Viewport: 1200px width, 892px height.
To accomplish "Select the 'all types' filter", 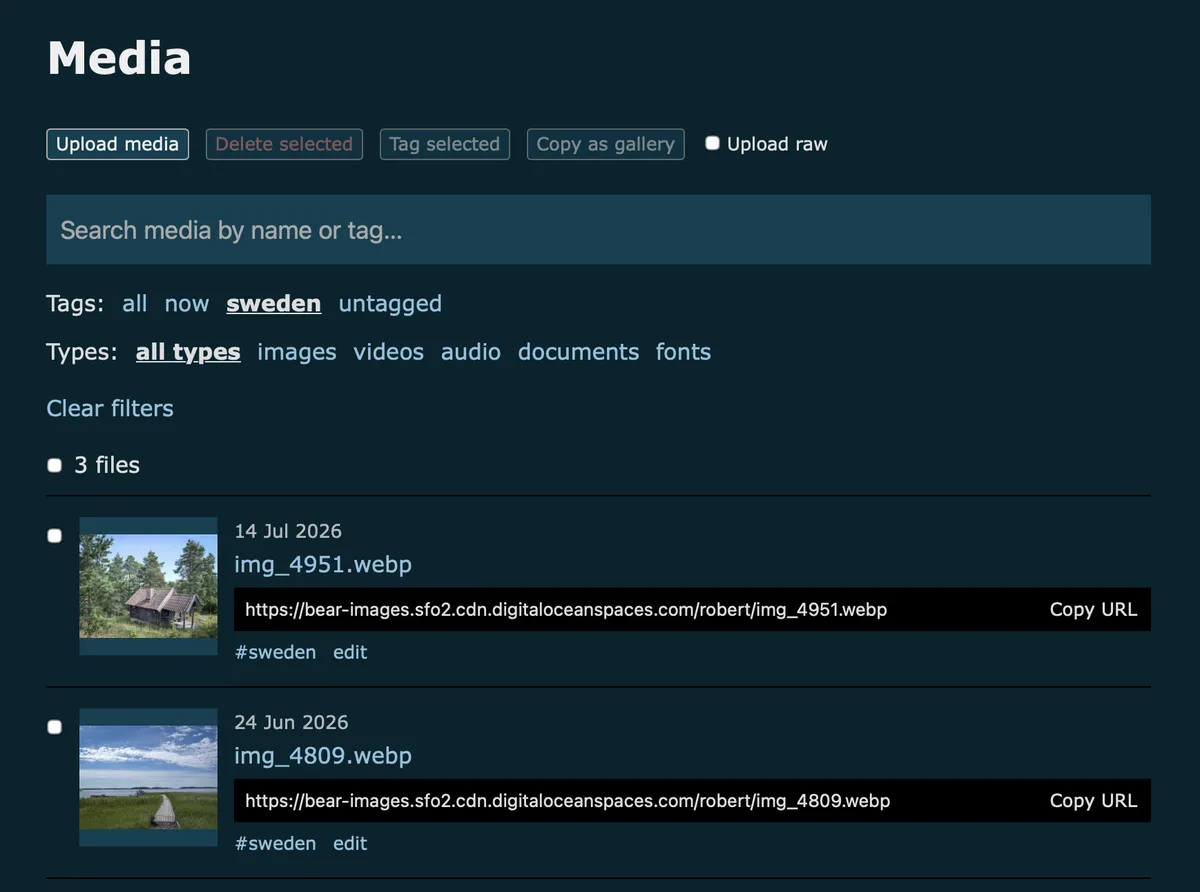I will [x=188, y=352].
